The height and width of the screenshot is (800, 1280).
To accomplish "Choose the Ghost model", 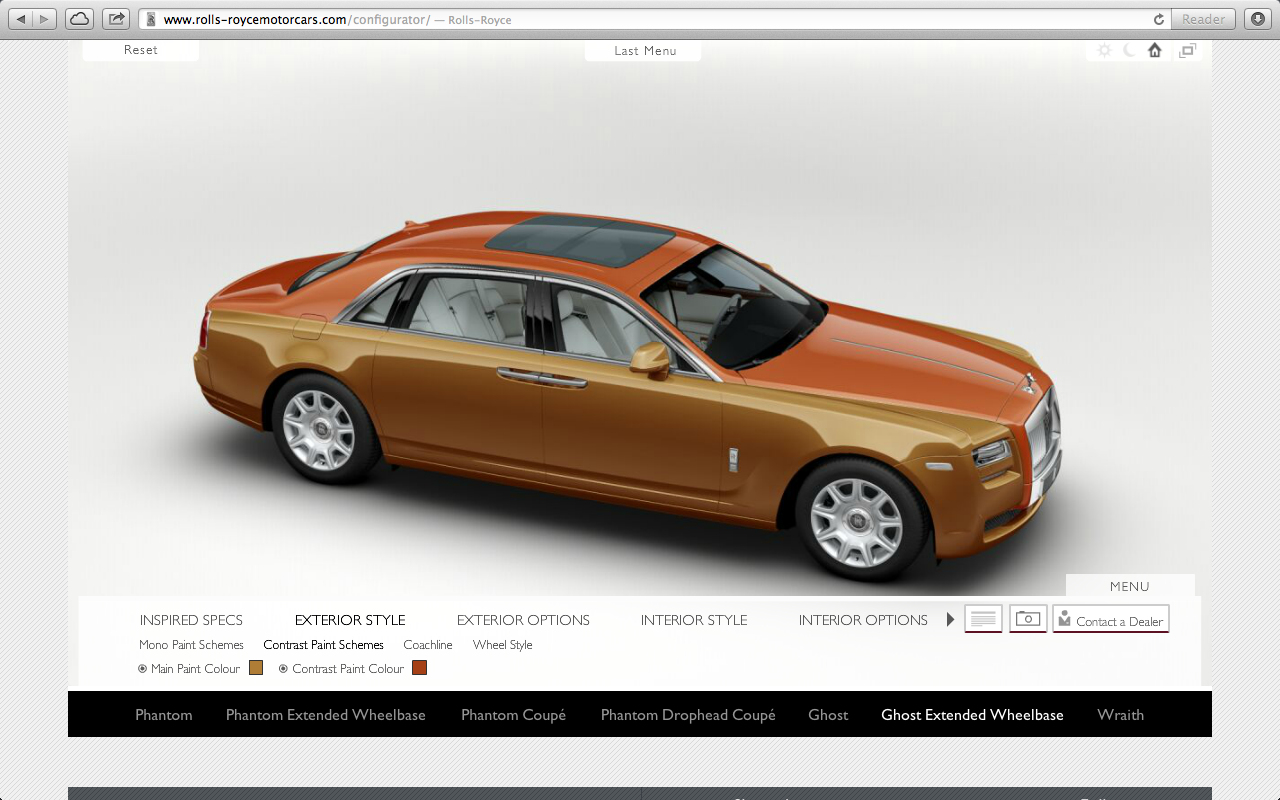I will 828,715.
